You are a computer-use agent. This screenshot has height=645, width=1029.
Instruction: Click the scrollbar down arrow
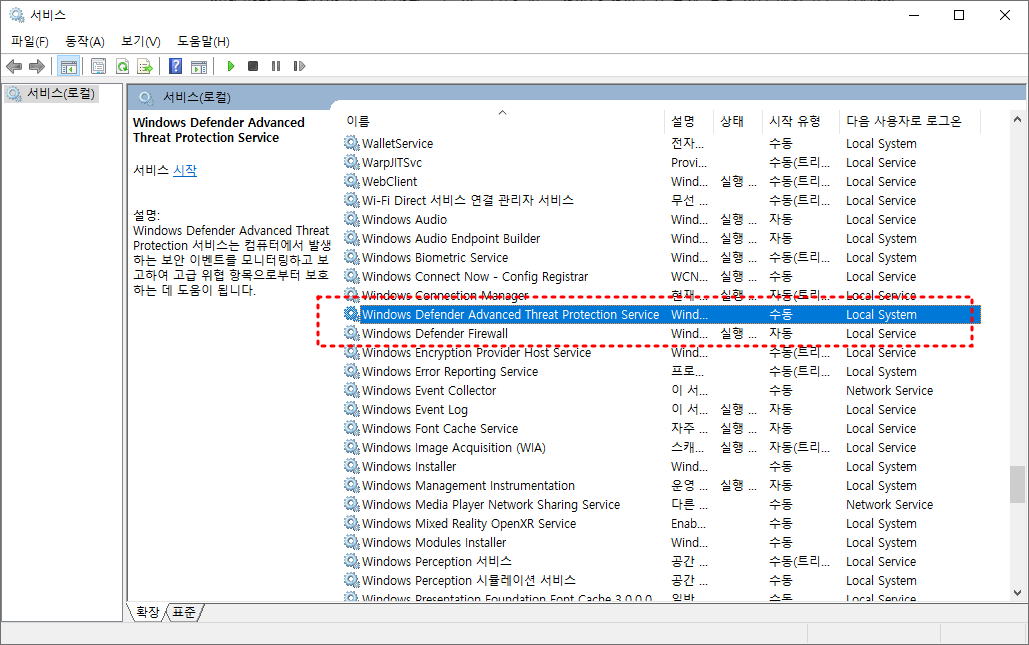(1017, 593)
